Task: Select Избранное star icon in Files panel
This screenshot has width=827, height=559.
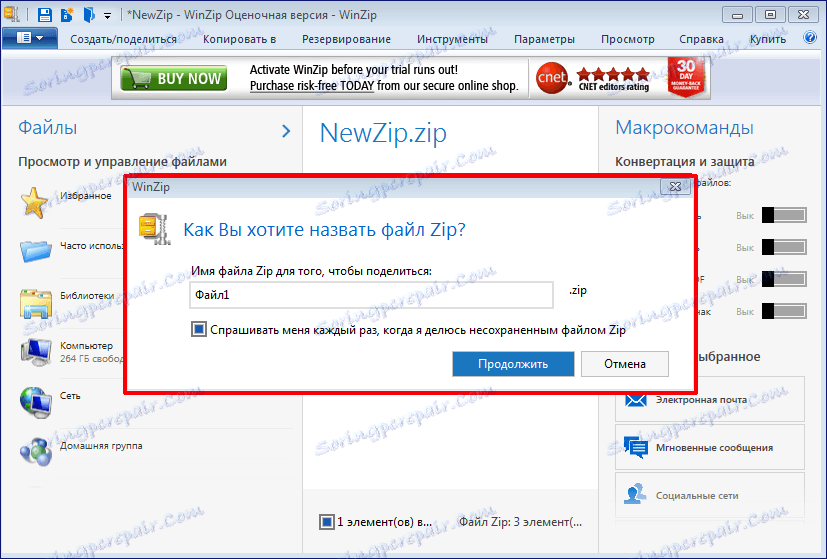Action: pos(34,203)
